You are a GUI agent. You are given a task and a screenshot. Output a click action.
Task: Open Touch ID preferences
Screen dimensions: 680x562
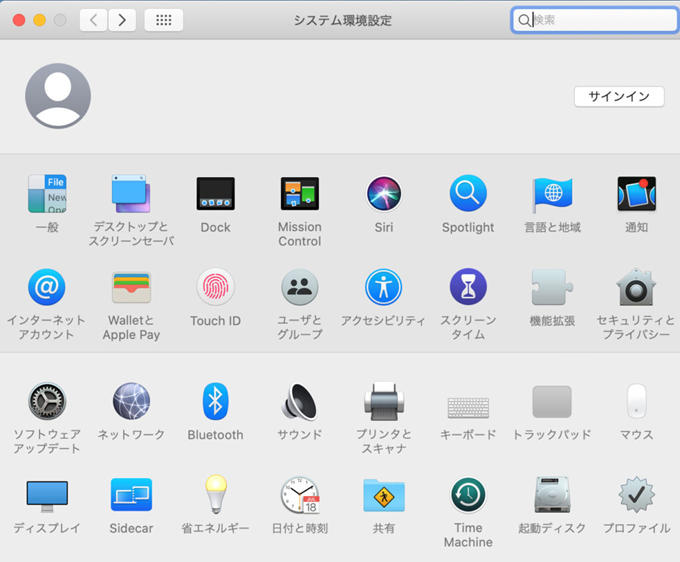(216, 287)
